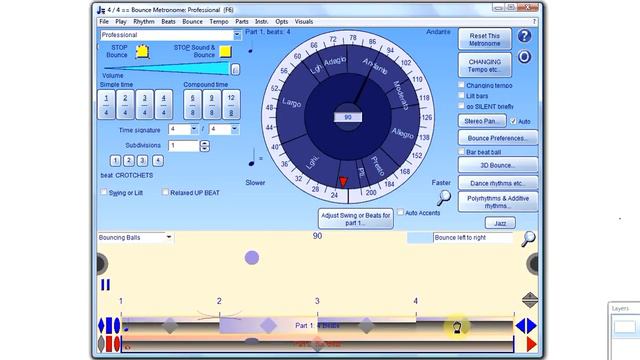Click the grey up-down diamond control
This screenshot has height=360, width=640.
(530, 300)
